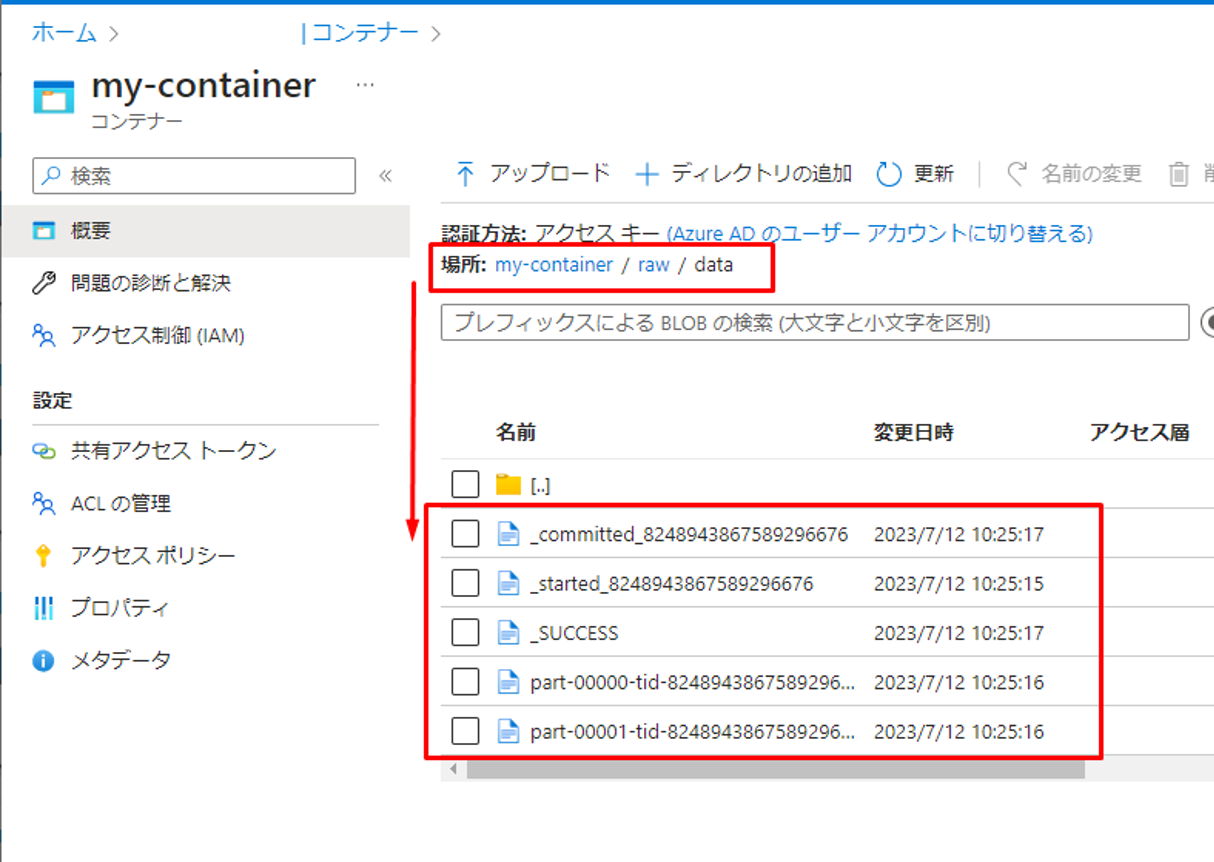Click the Azure AD switch account link
Viewport: 1214px width, 862px height.
pos(879,234)
